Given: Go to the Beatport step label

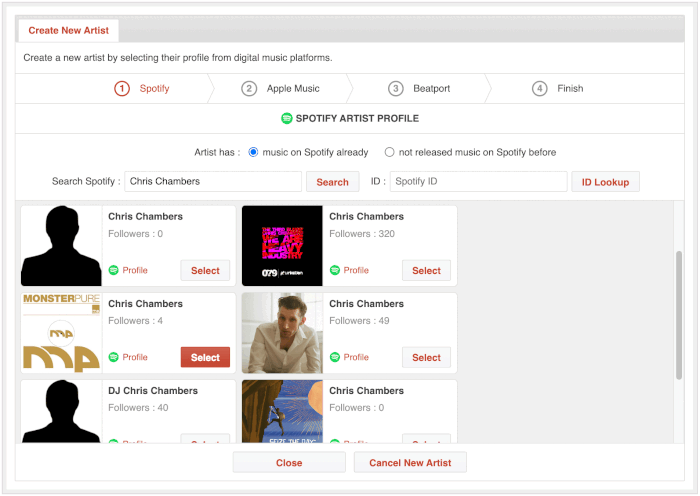Looking at the screenshot, I should click(x=432, y=88).
